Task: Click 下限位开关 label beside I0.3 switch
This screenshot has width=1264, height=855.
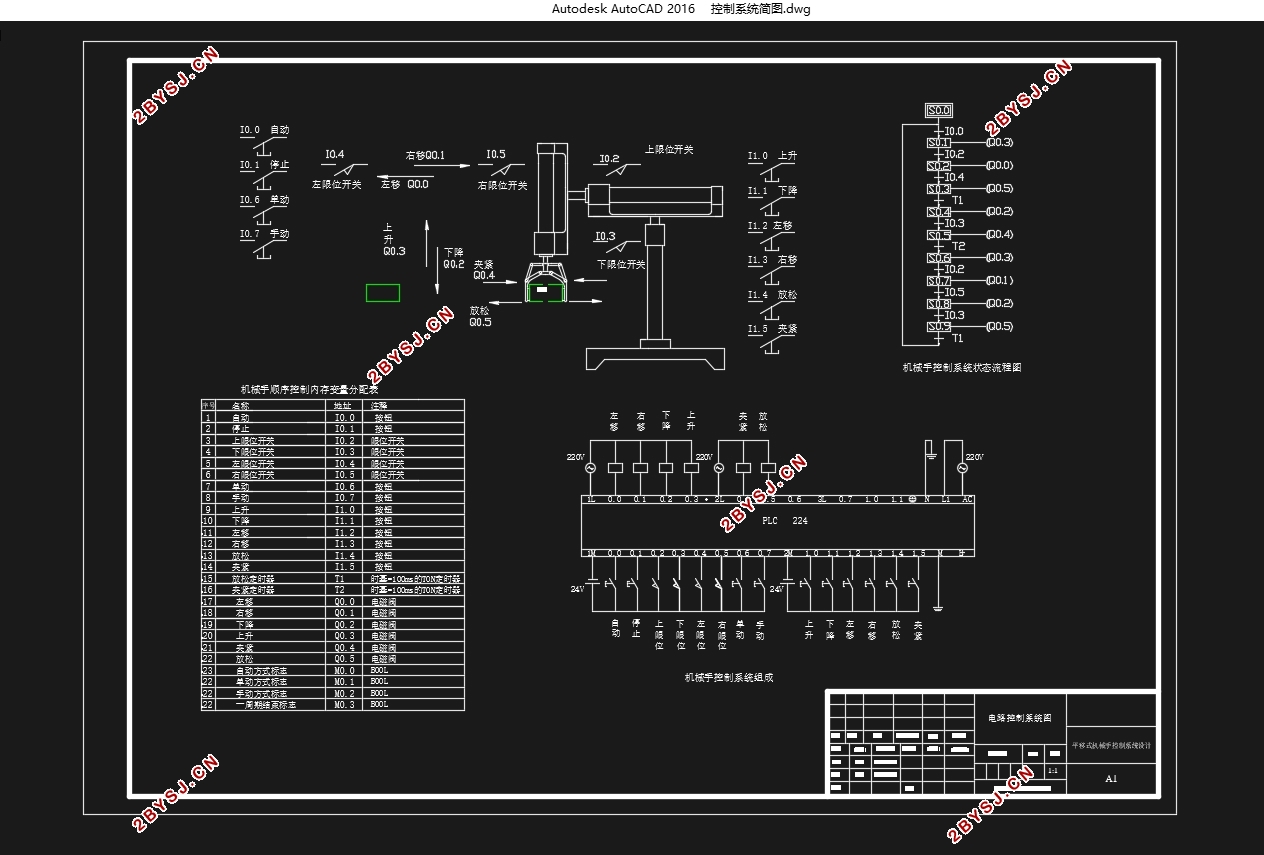Action: tap(621, 265)
